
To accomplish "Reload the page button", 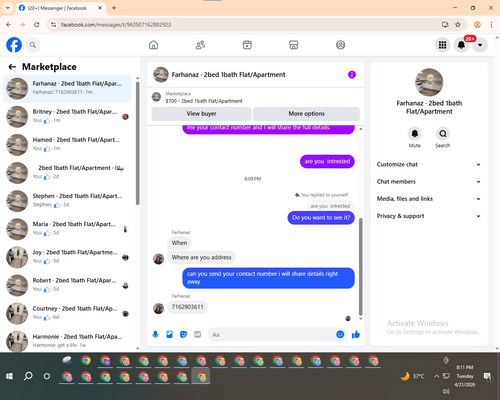I will [37, 25].
